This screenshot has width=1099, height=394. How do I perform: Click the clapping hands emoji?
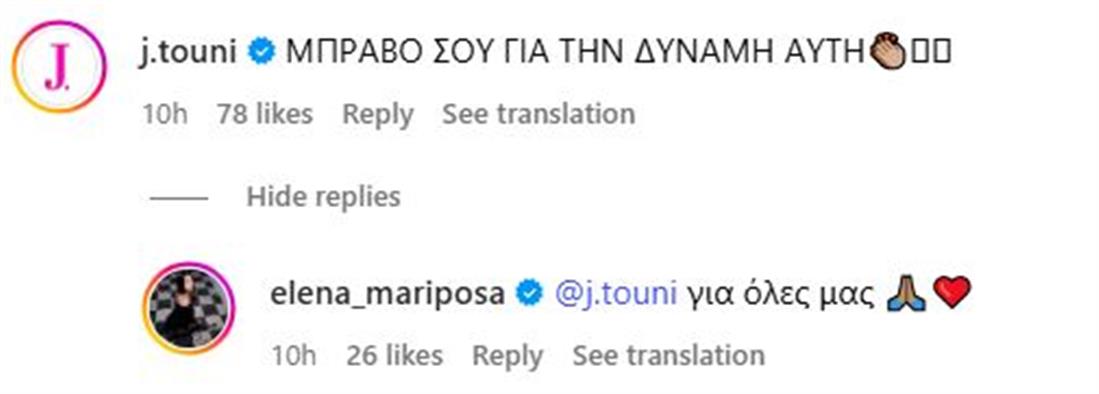[x=887, y=53]
